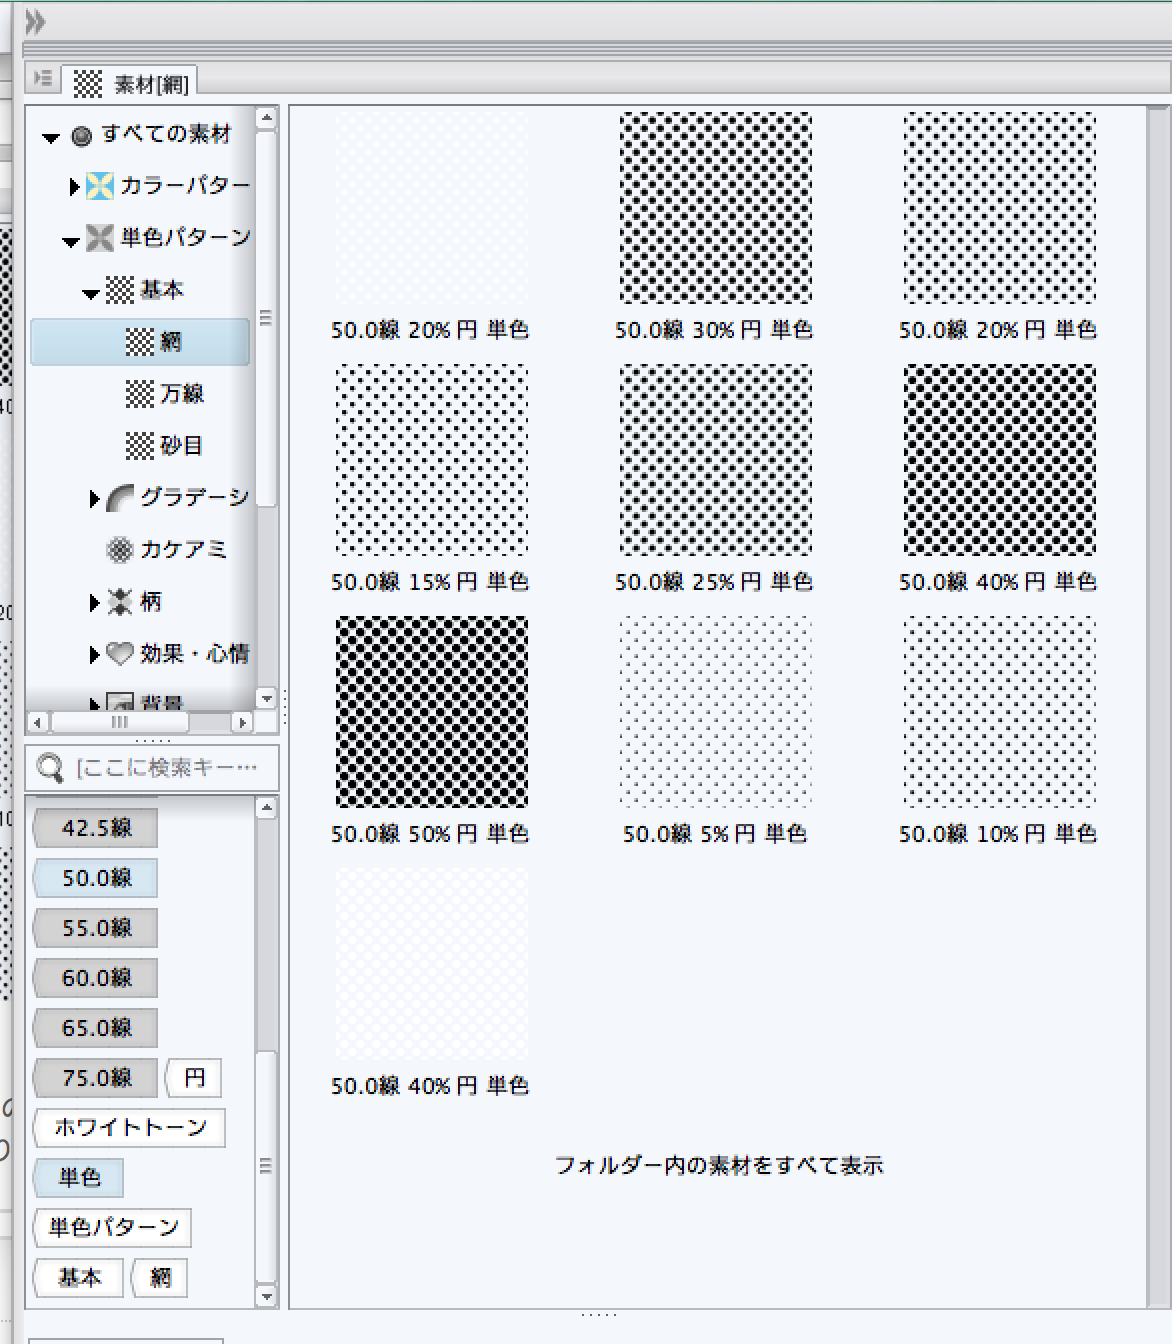Toggle the 基本 tag filter
The width and height of the screenshot is (1172, 1344).
[x=79, y=1278]
